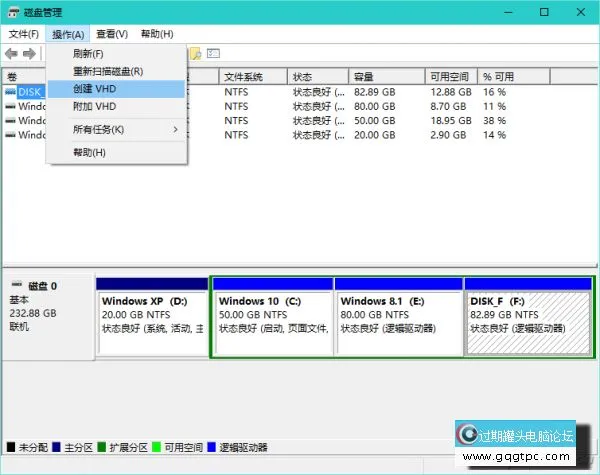Image resolution: width=600 pixels, height=475 pixels.
Task: Click the black 未分配 legend swatch
Action: (x=11, y=447)
